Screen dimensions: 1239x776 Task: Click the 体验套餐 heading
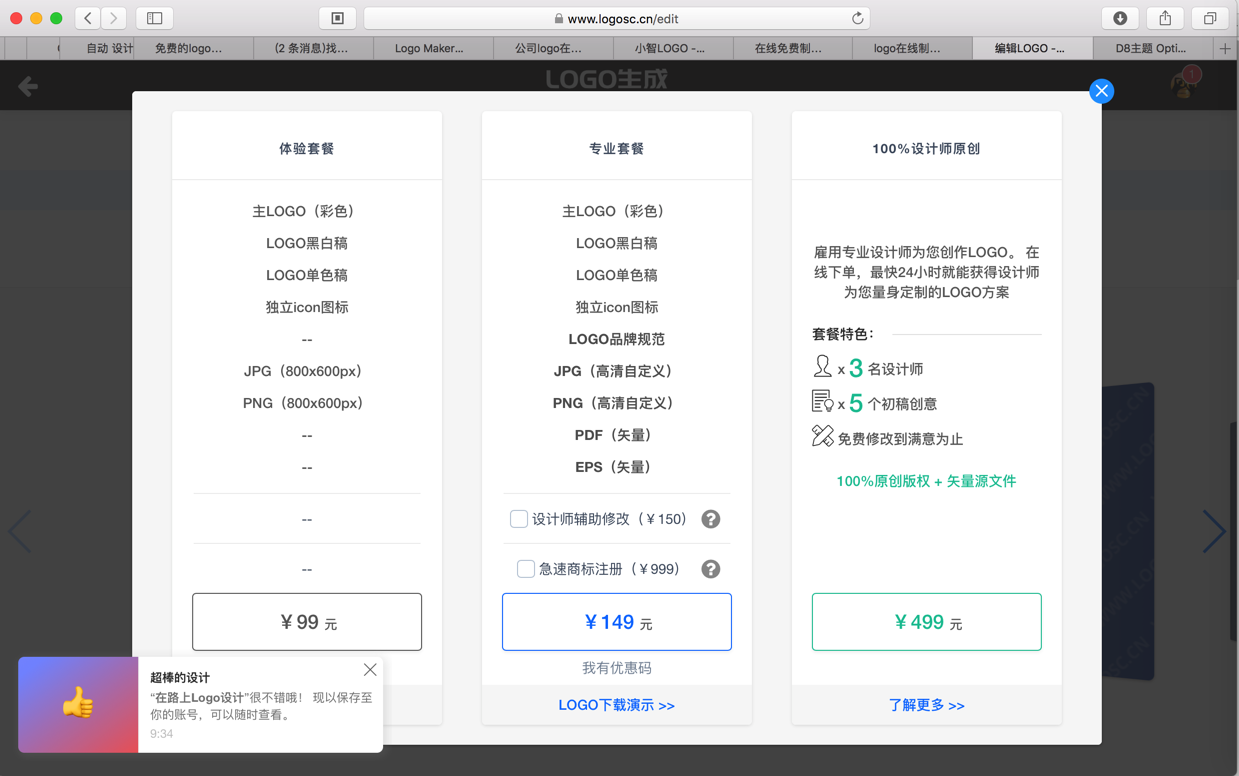coord(307,148)
